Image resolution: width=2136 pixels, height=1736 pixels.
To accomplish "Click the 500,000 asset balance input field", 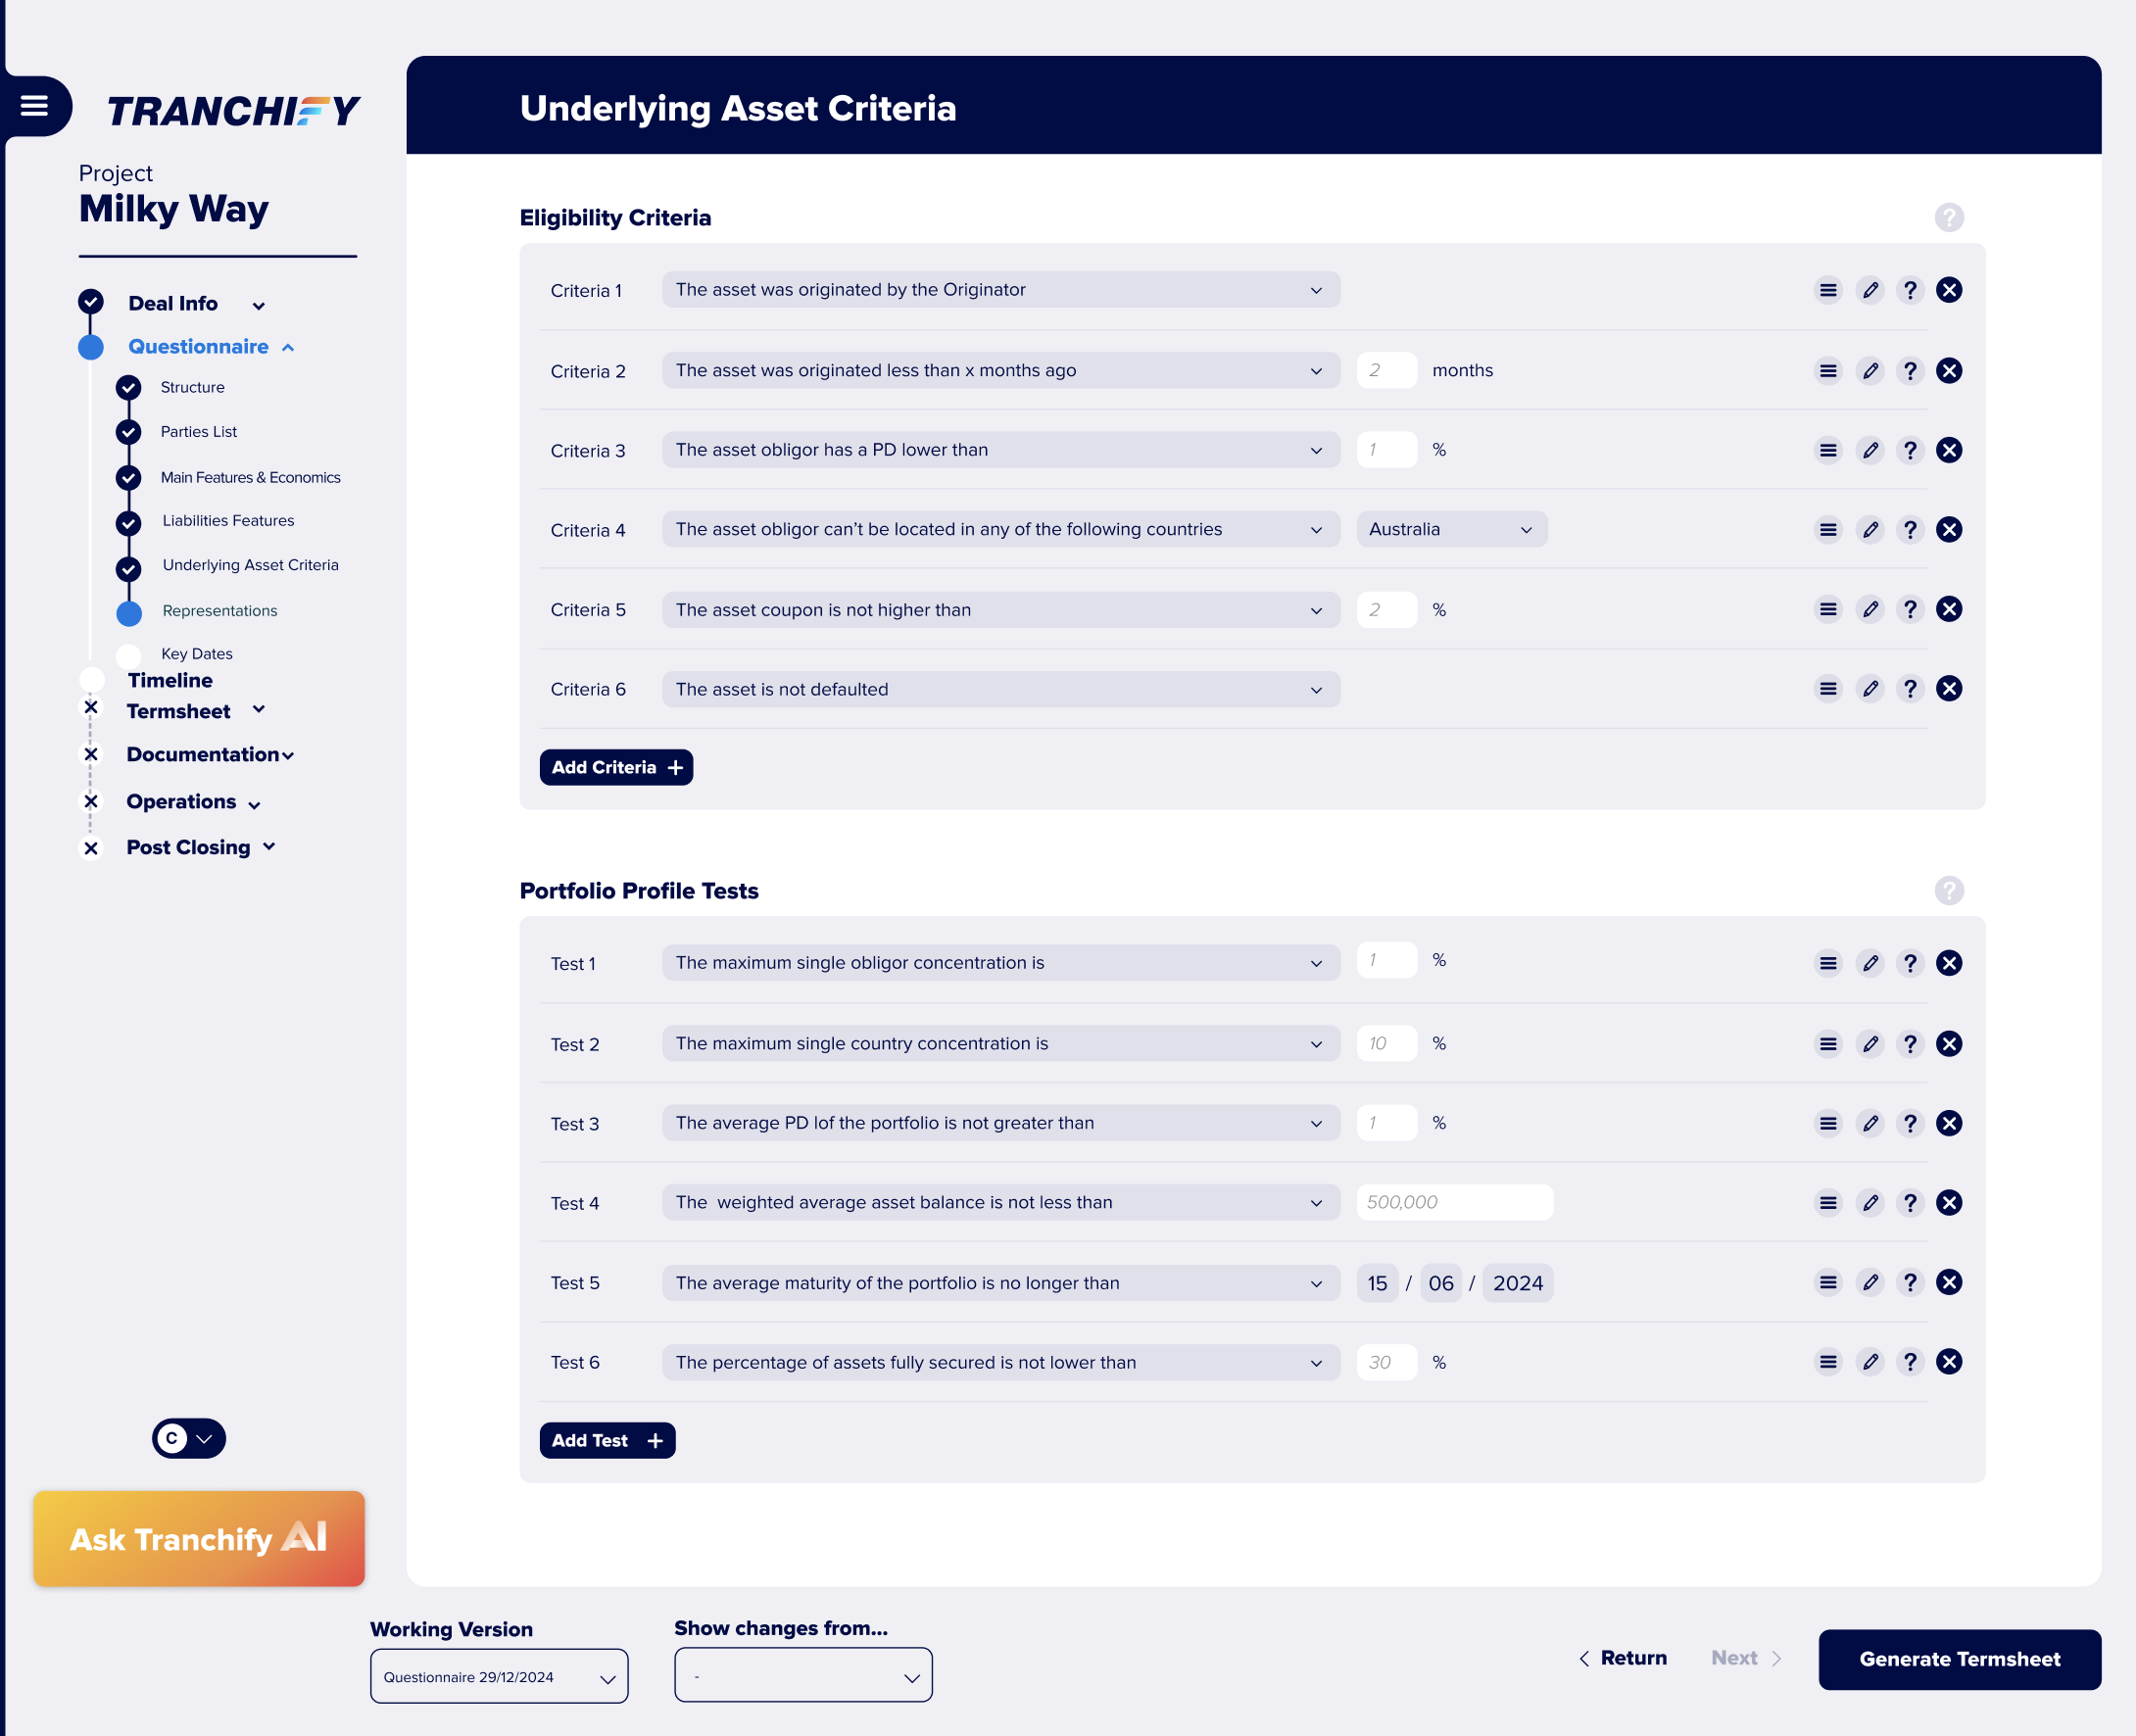I will tap(1453, 1202).
